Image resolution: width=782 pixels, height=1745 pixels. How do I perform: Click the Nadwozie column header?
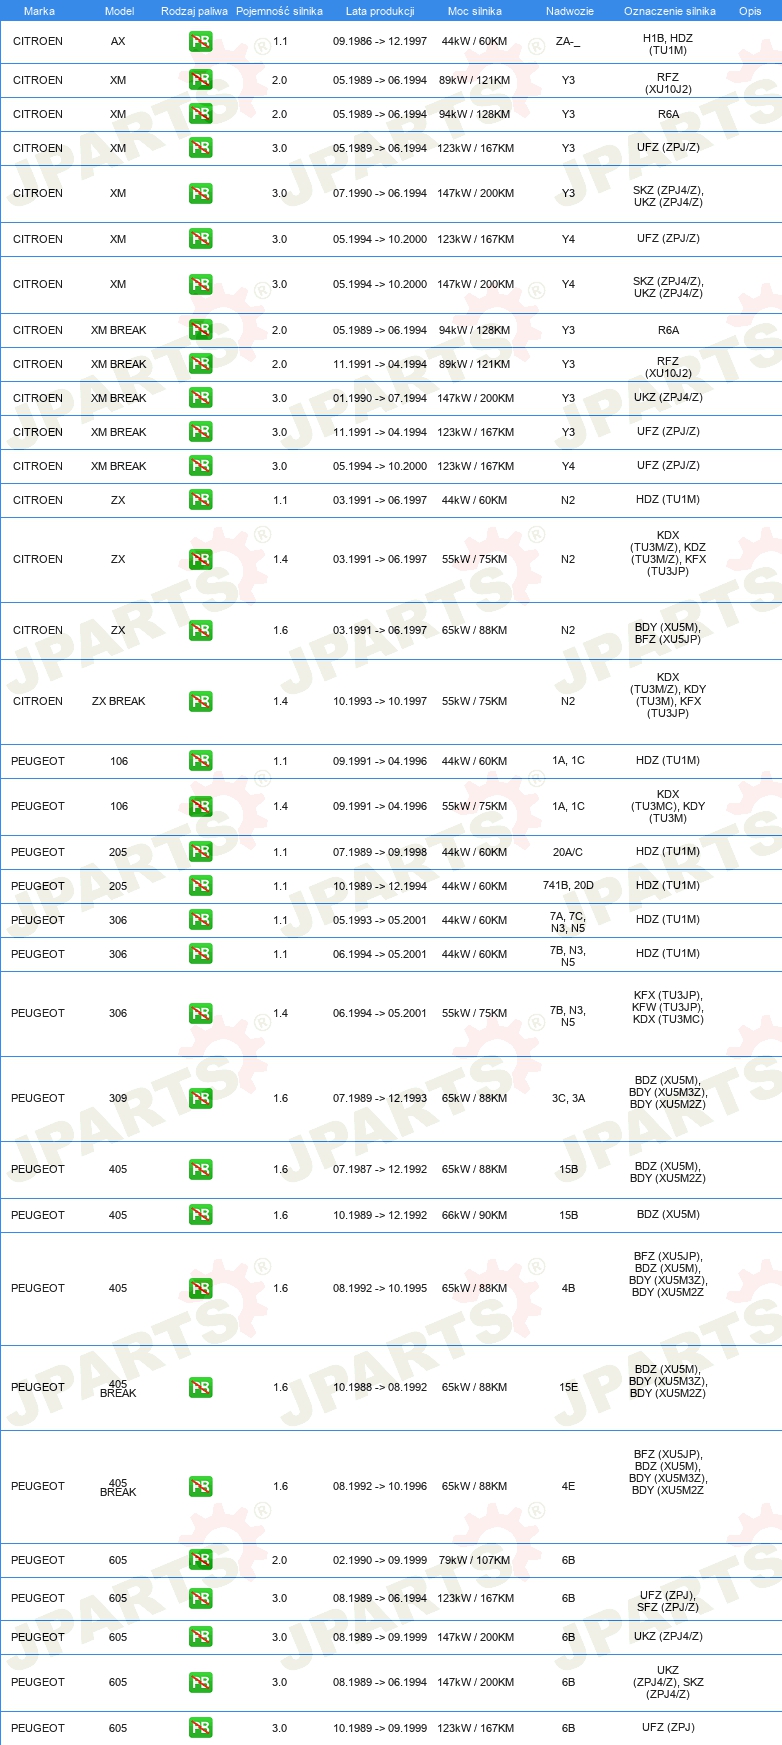(570, 11)
